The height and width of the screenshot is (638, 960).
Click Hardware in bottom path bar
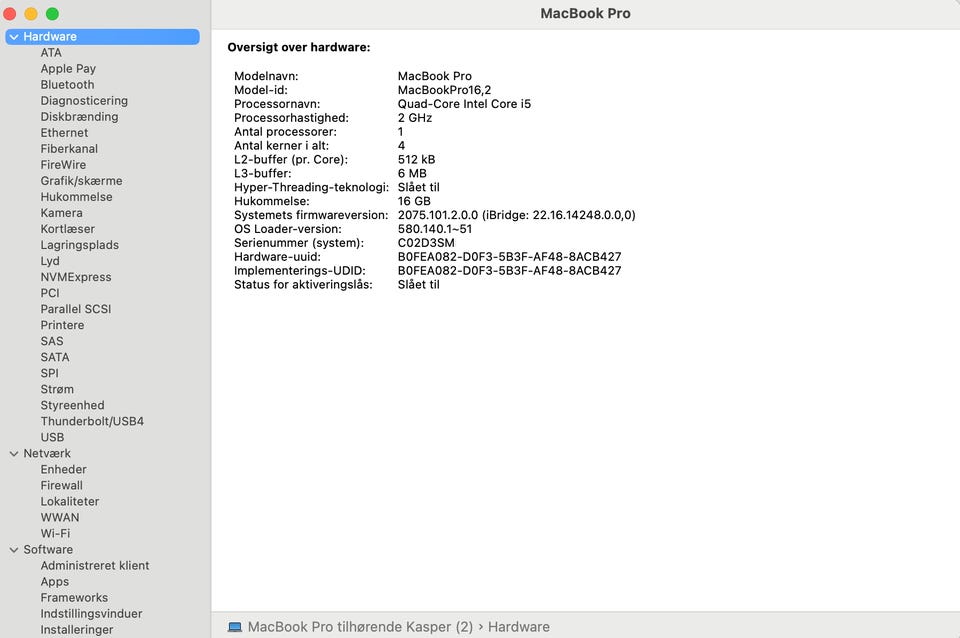tap(519, 627)
